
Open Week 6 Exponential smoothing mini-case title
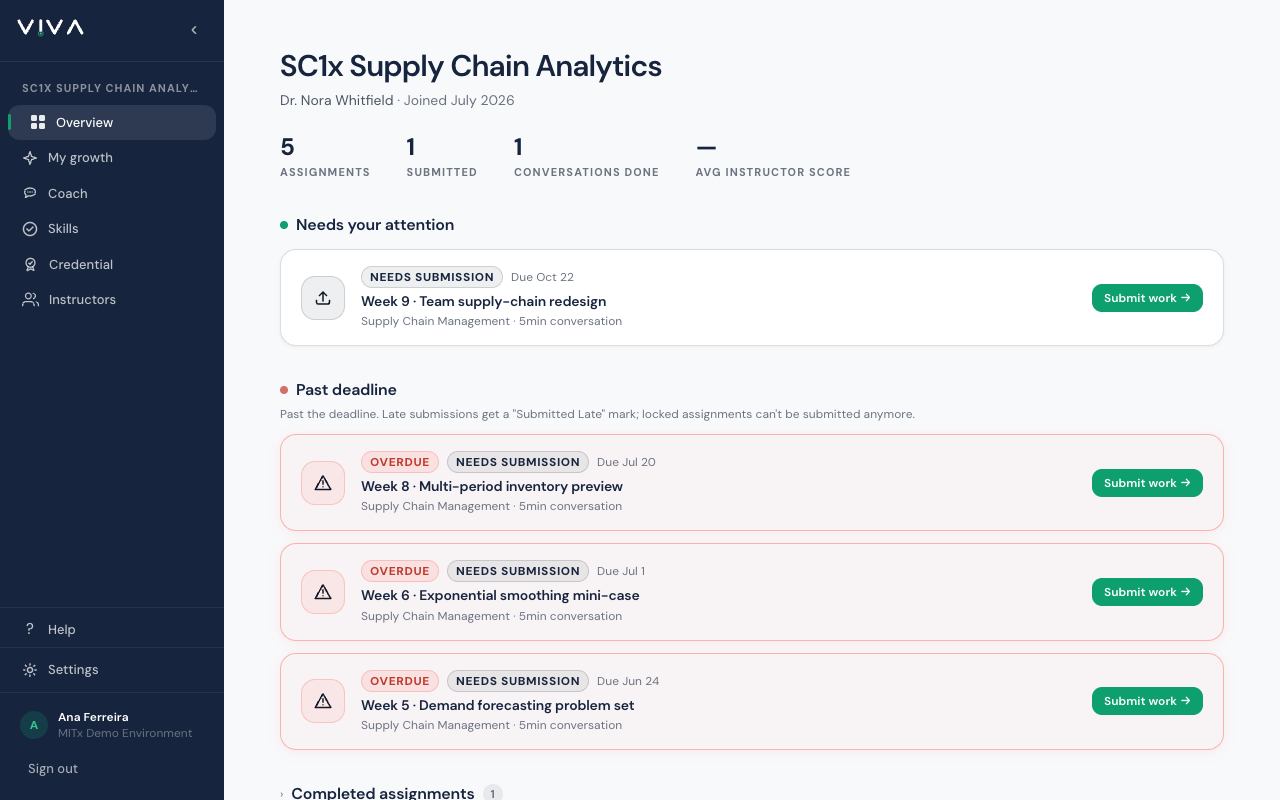[x=500, y=595]
